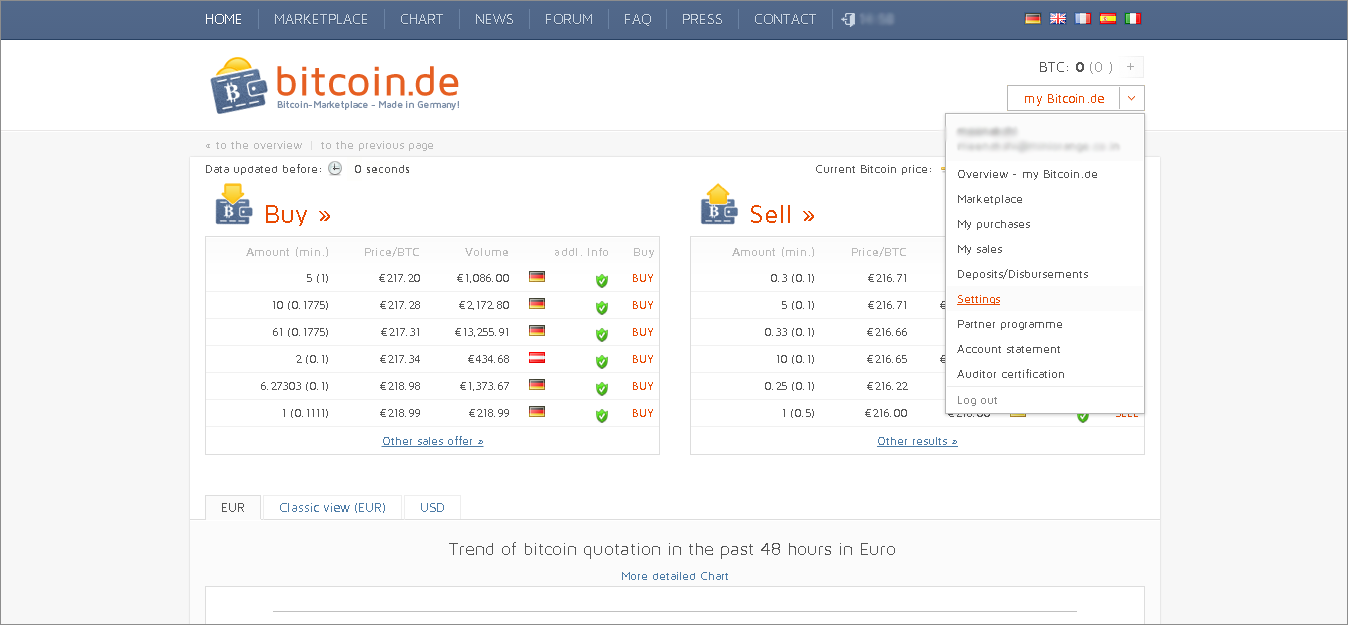This screenshot has height=625, width=1348.
Task: Open FAQ in the top navigation
Action: click(x=637, y=19)
